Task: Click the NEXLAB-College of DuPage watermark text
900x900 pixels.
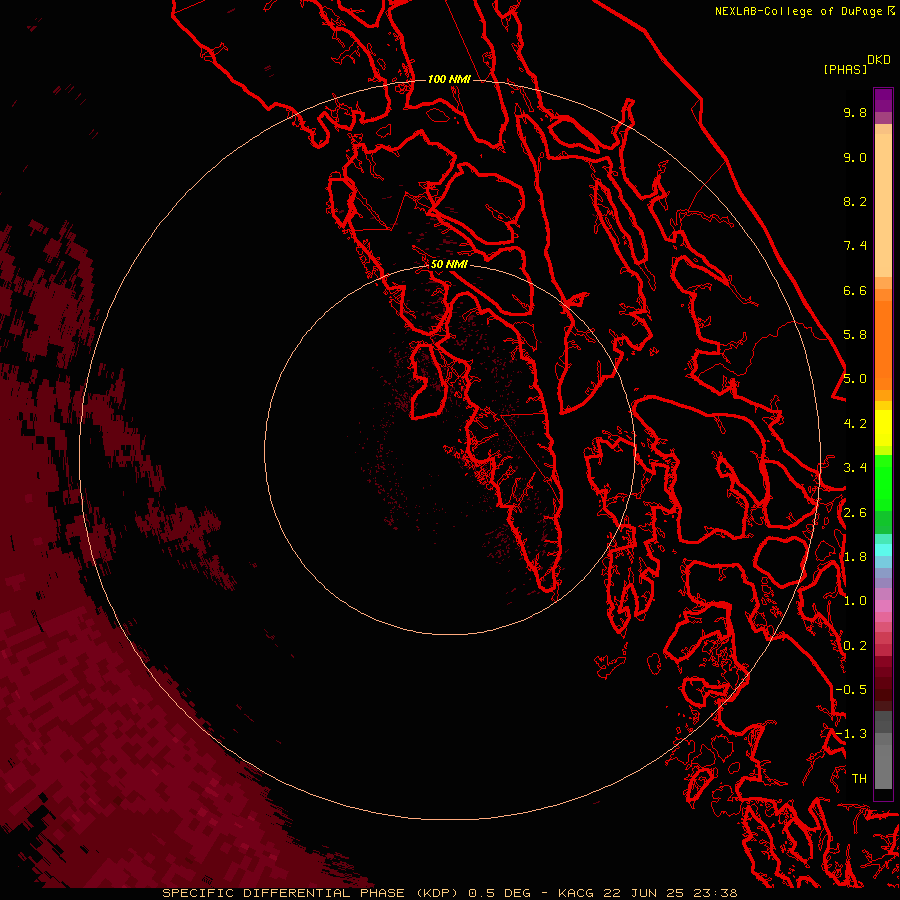Action: [x=800, y=11]
